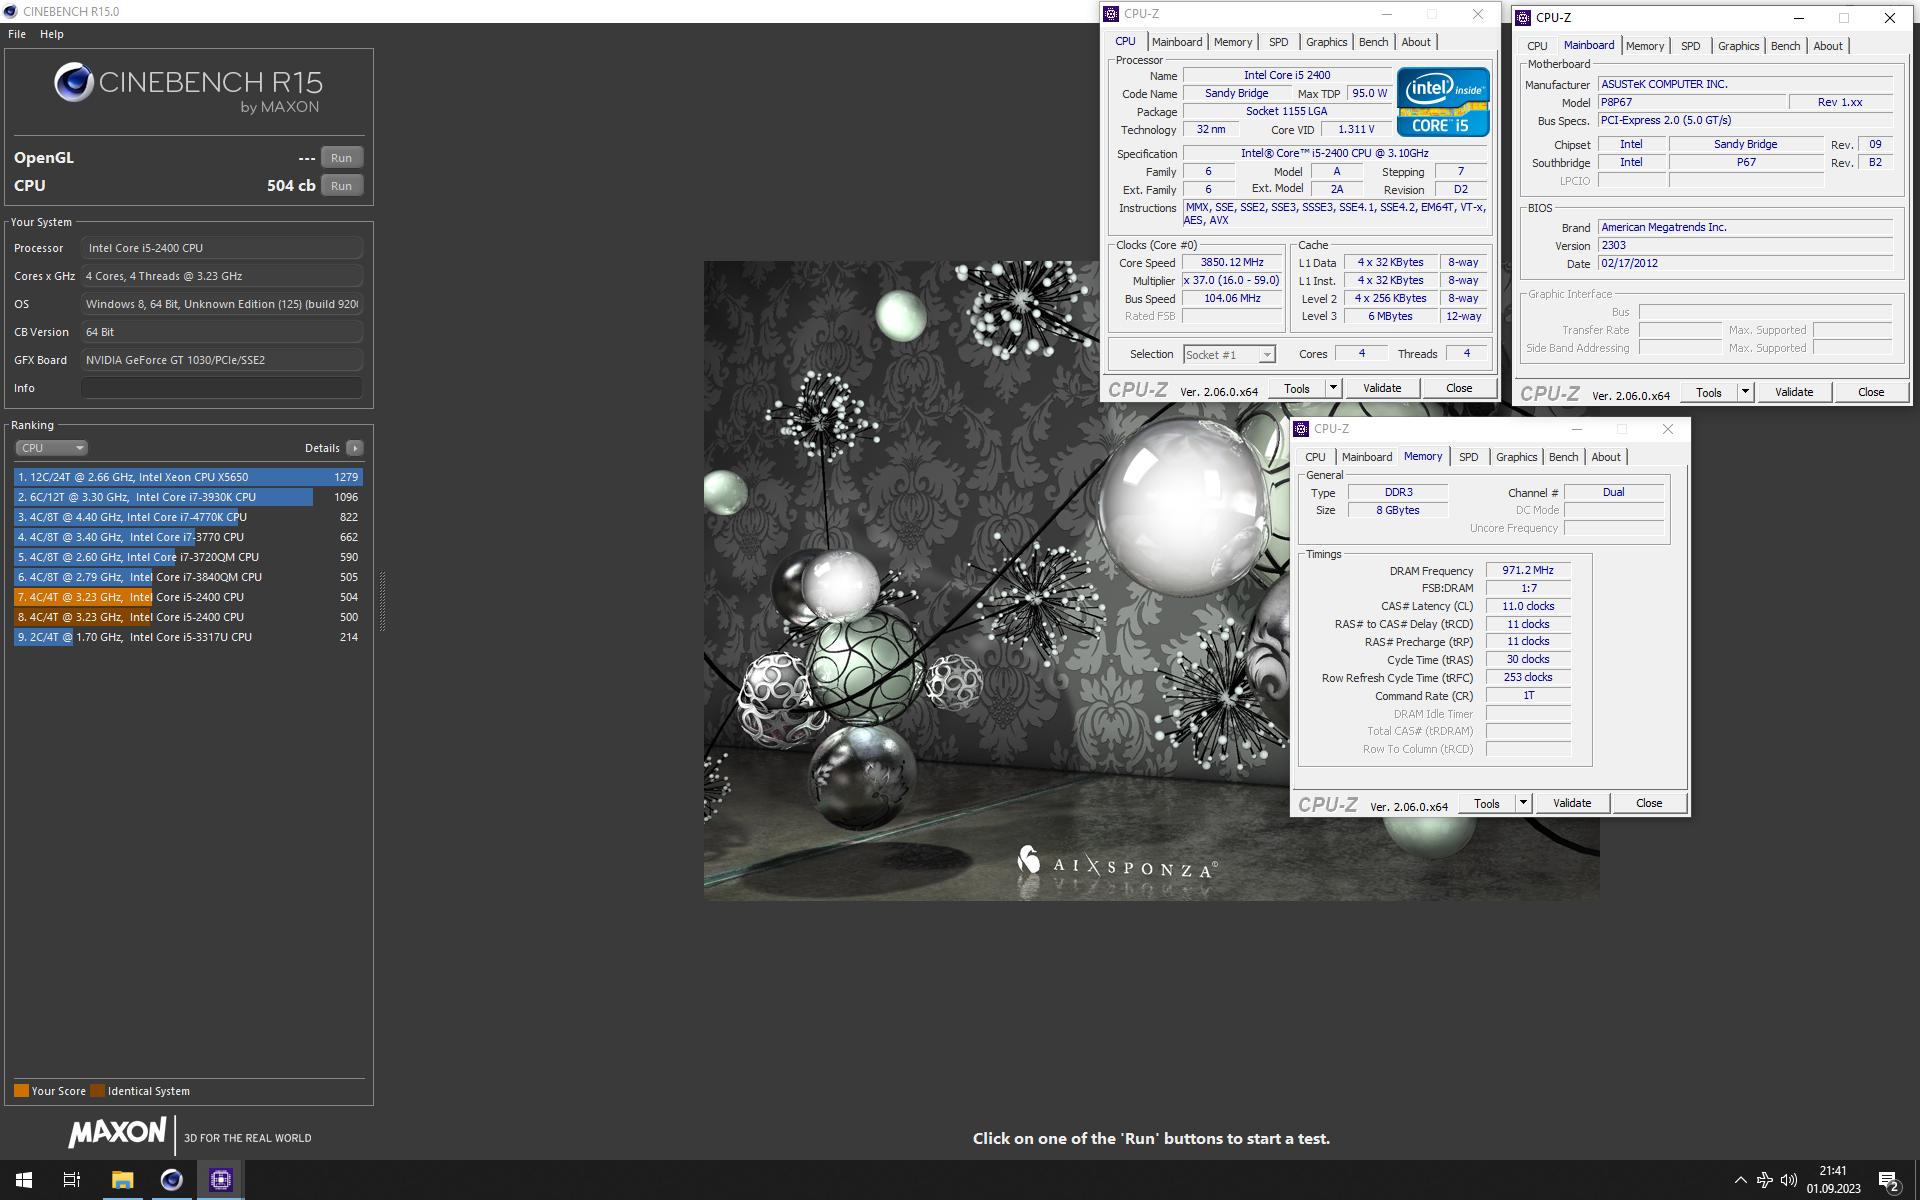Show hidden system tray icons
The width and height of the screenshot is (1920, 1200).
[x=1741, y=1180]
